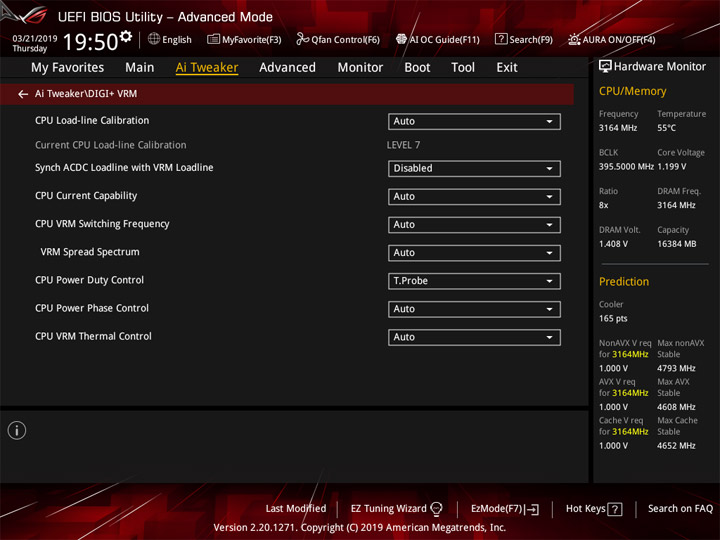Go to the Exit tab
The width and height of the screenshot is (720, 540).
(x=507, y=68)
